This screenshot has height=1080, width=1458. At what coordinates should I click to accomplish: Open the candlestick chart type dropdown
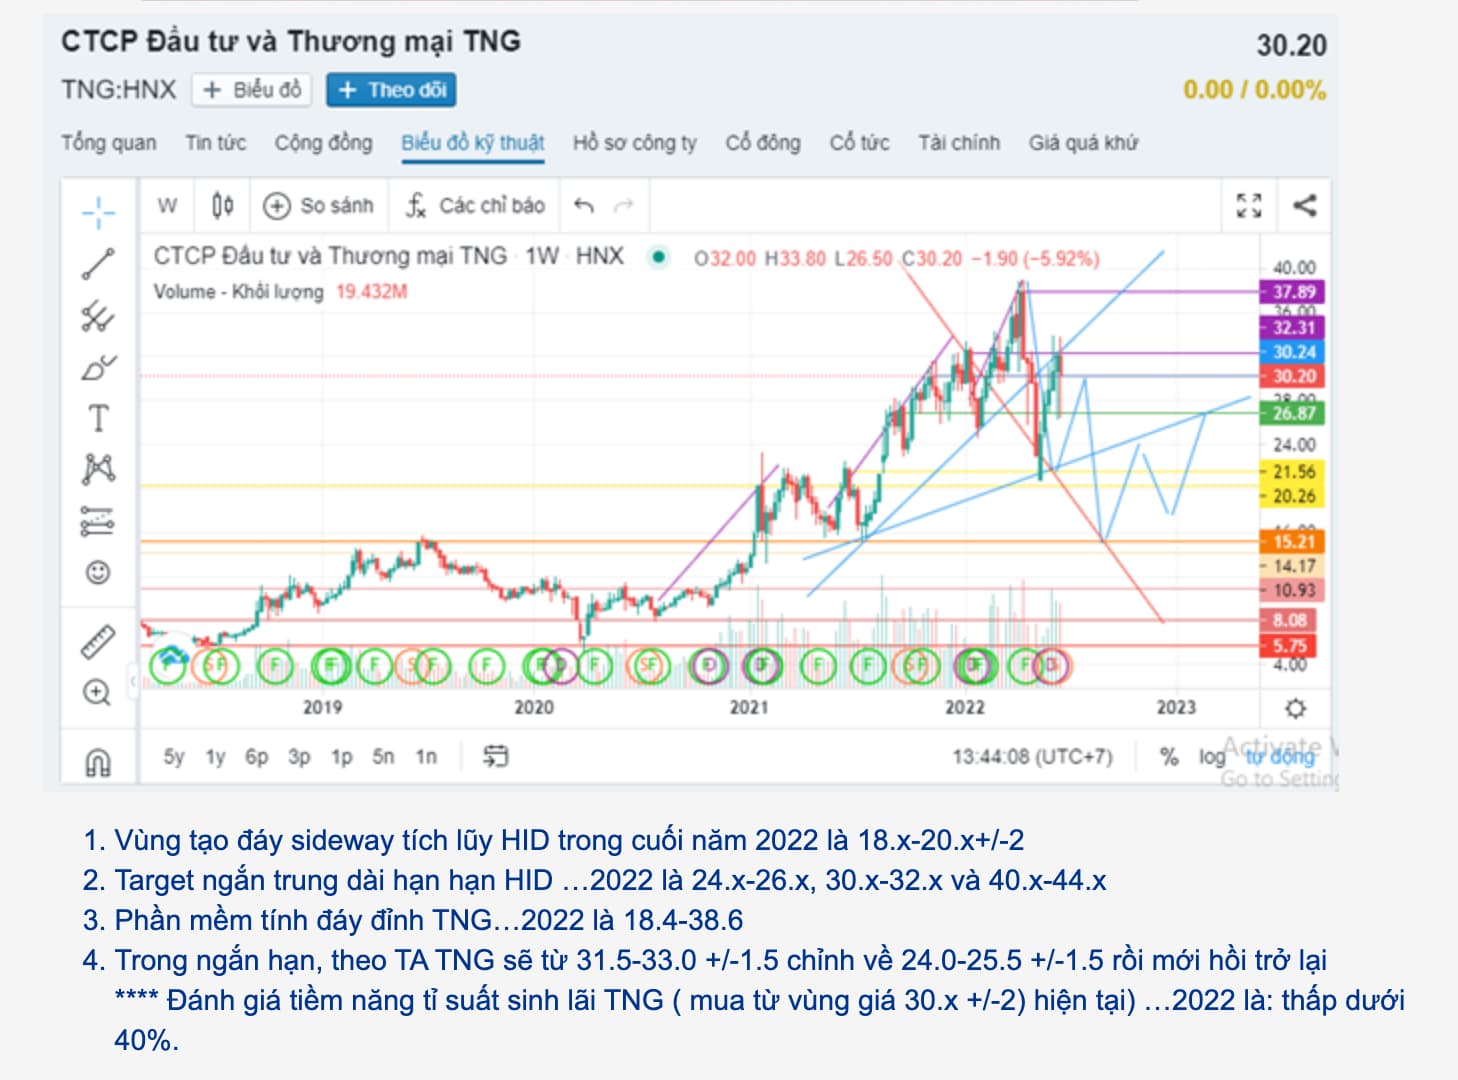[x=222, y=206]
